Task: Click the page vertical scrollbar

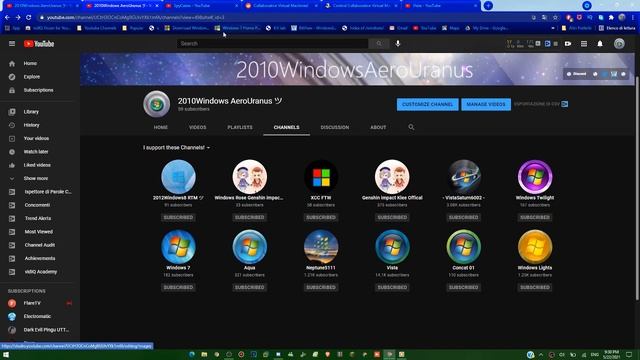Action: coord(637,188)
